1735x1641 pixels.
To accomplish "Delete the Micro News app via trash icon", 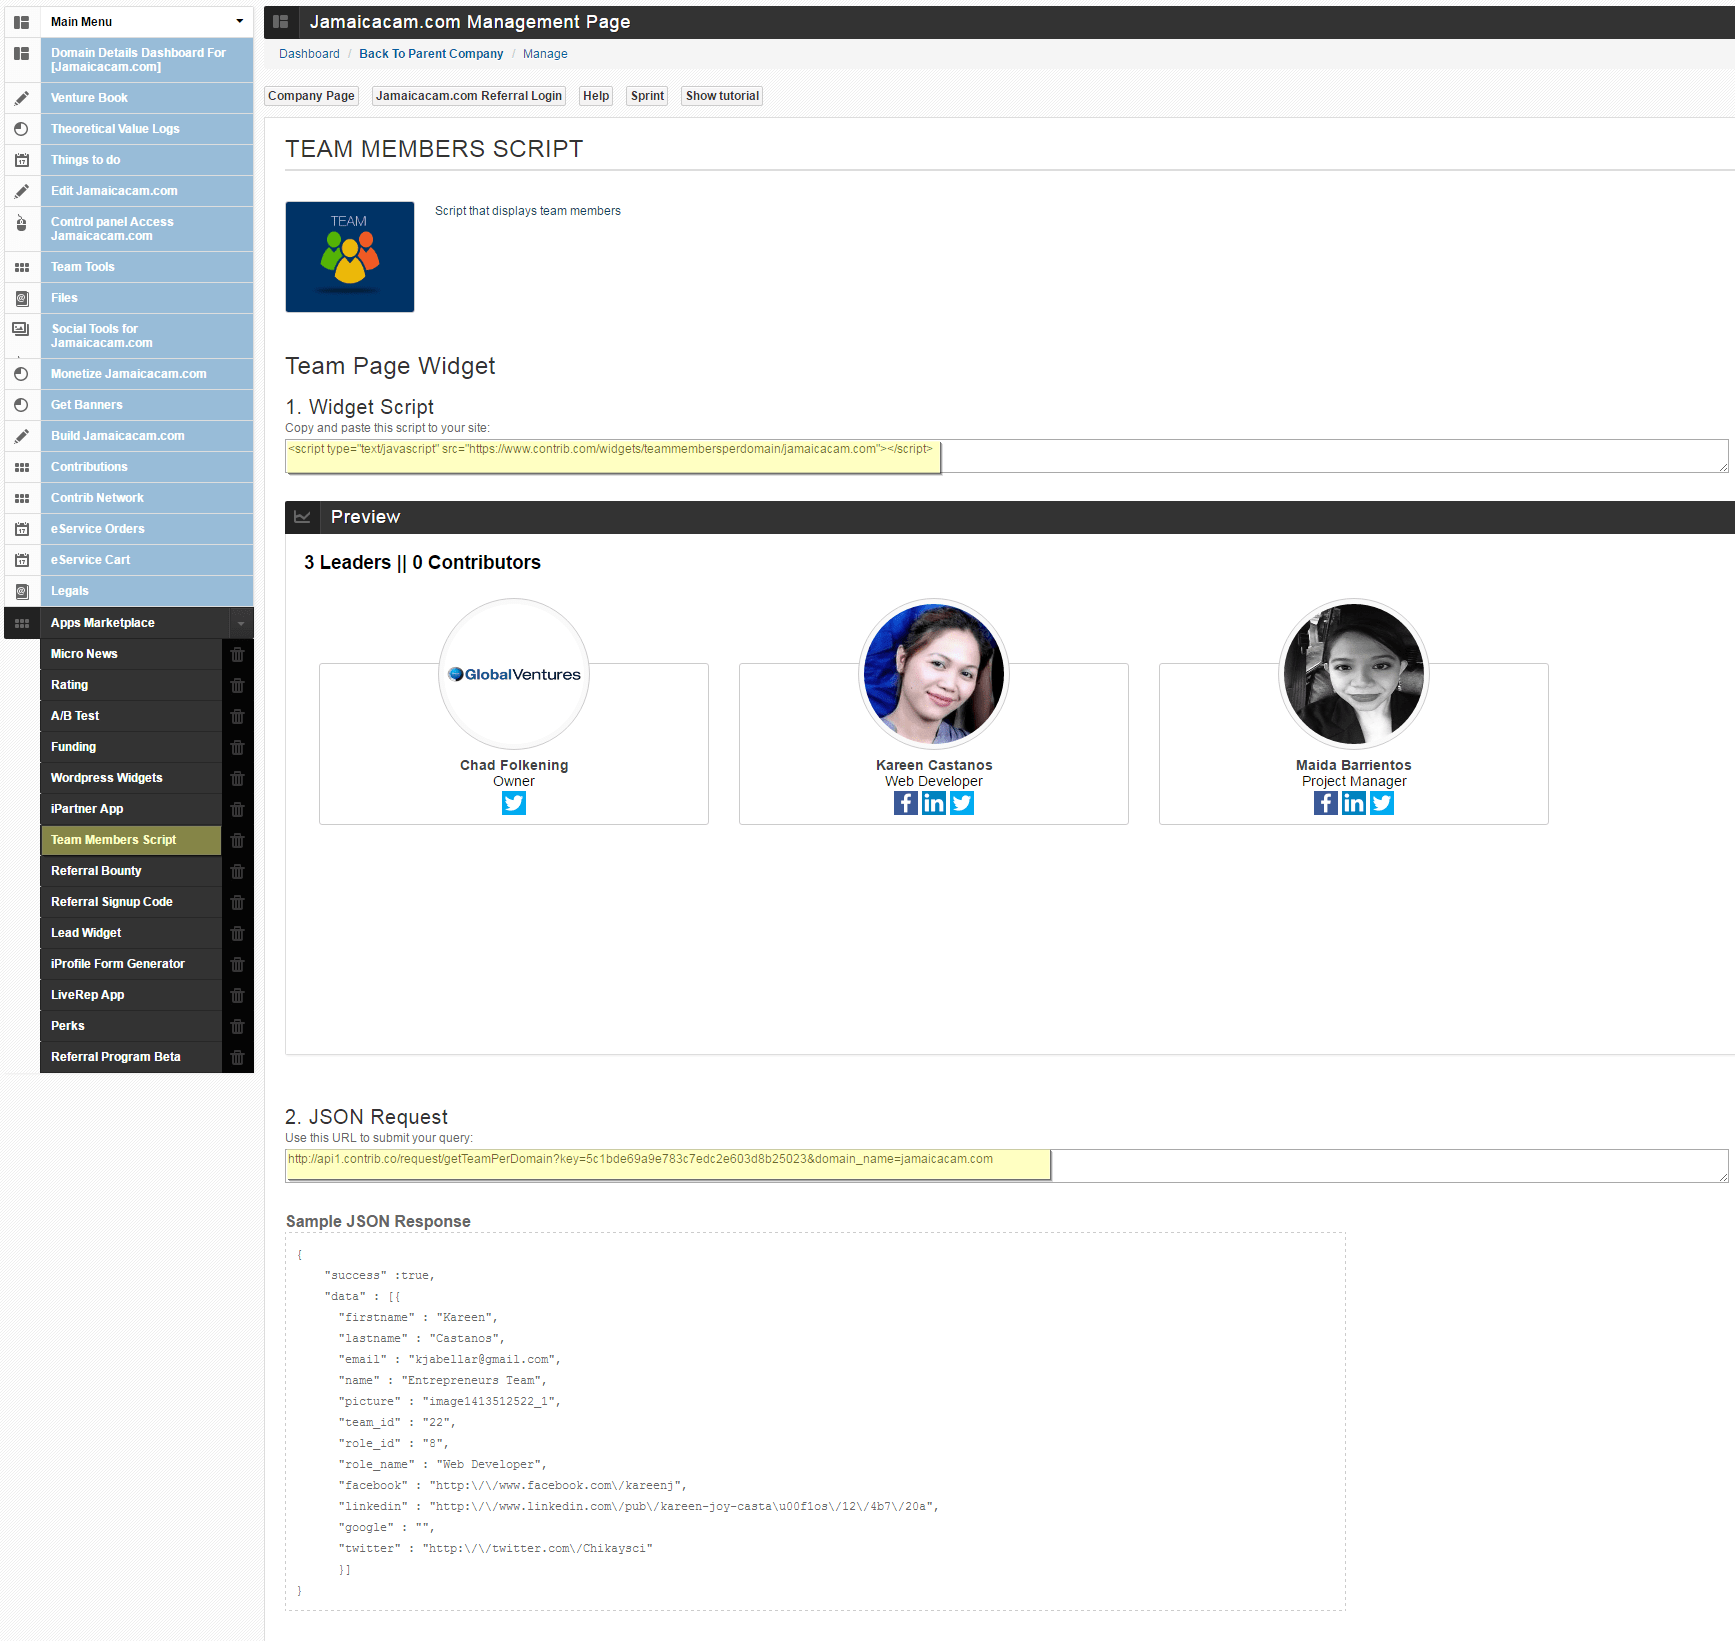I will 237,654.
